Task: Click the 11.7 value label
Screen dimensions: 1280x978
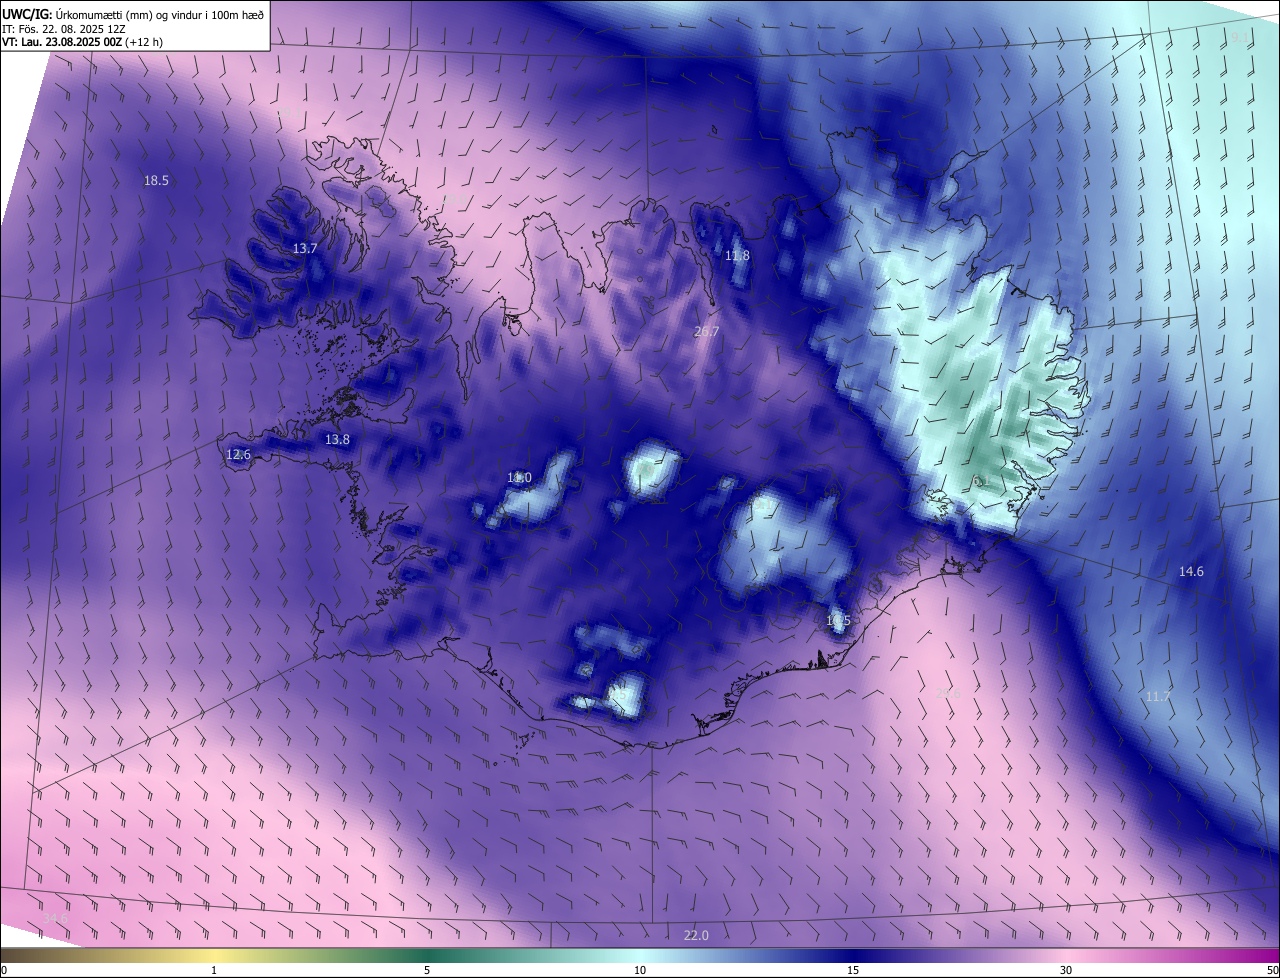Action: (x=1158, y=696)
